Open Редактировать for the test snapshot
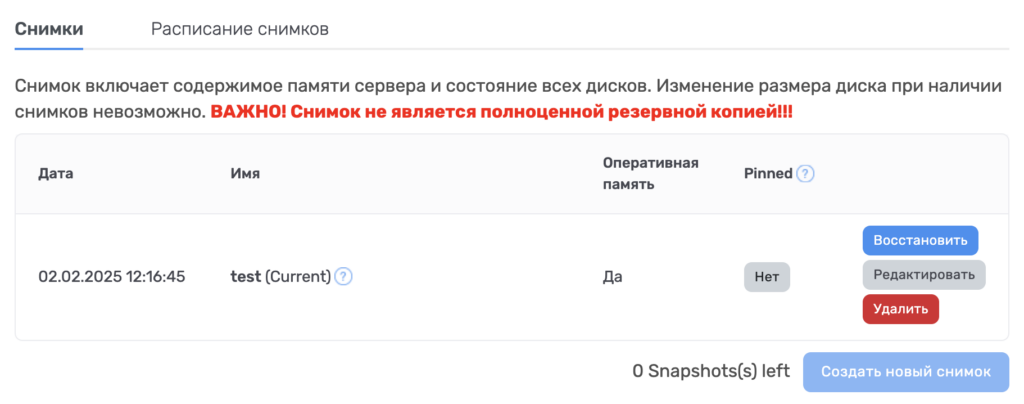The image size is (1024, 404). point(924,274)
